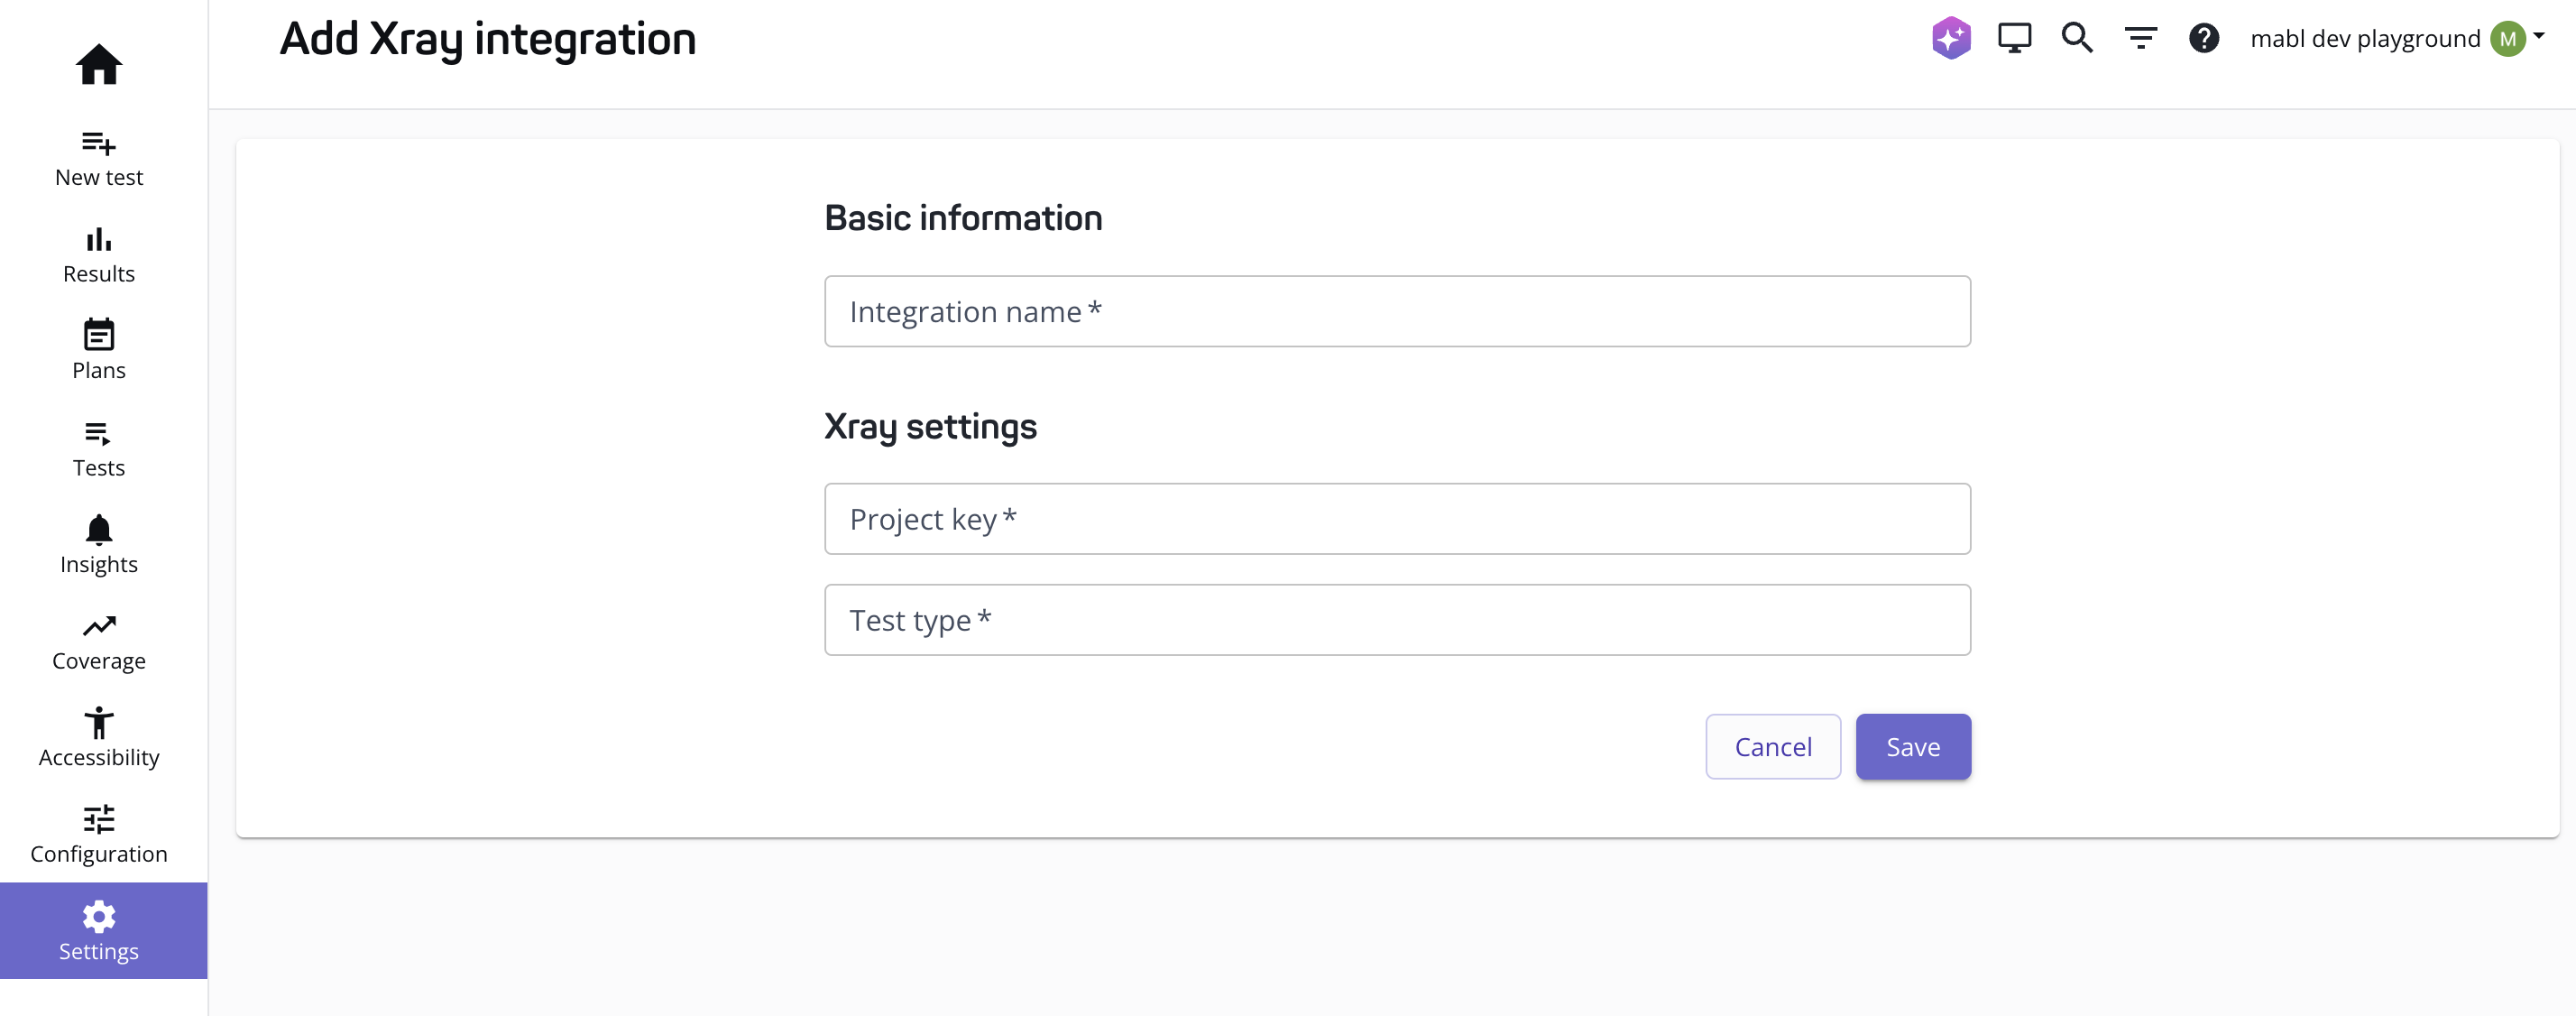Click the Cancel button
Viewport: 2576px width, 1016px height.
click(x=1773, y=747)
